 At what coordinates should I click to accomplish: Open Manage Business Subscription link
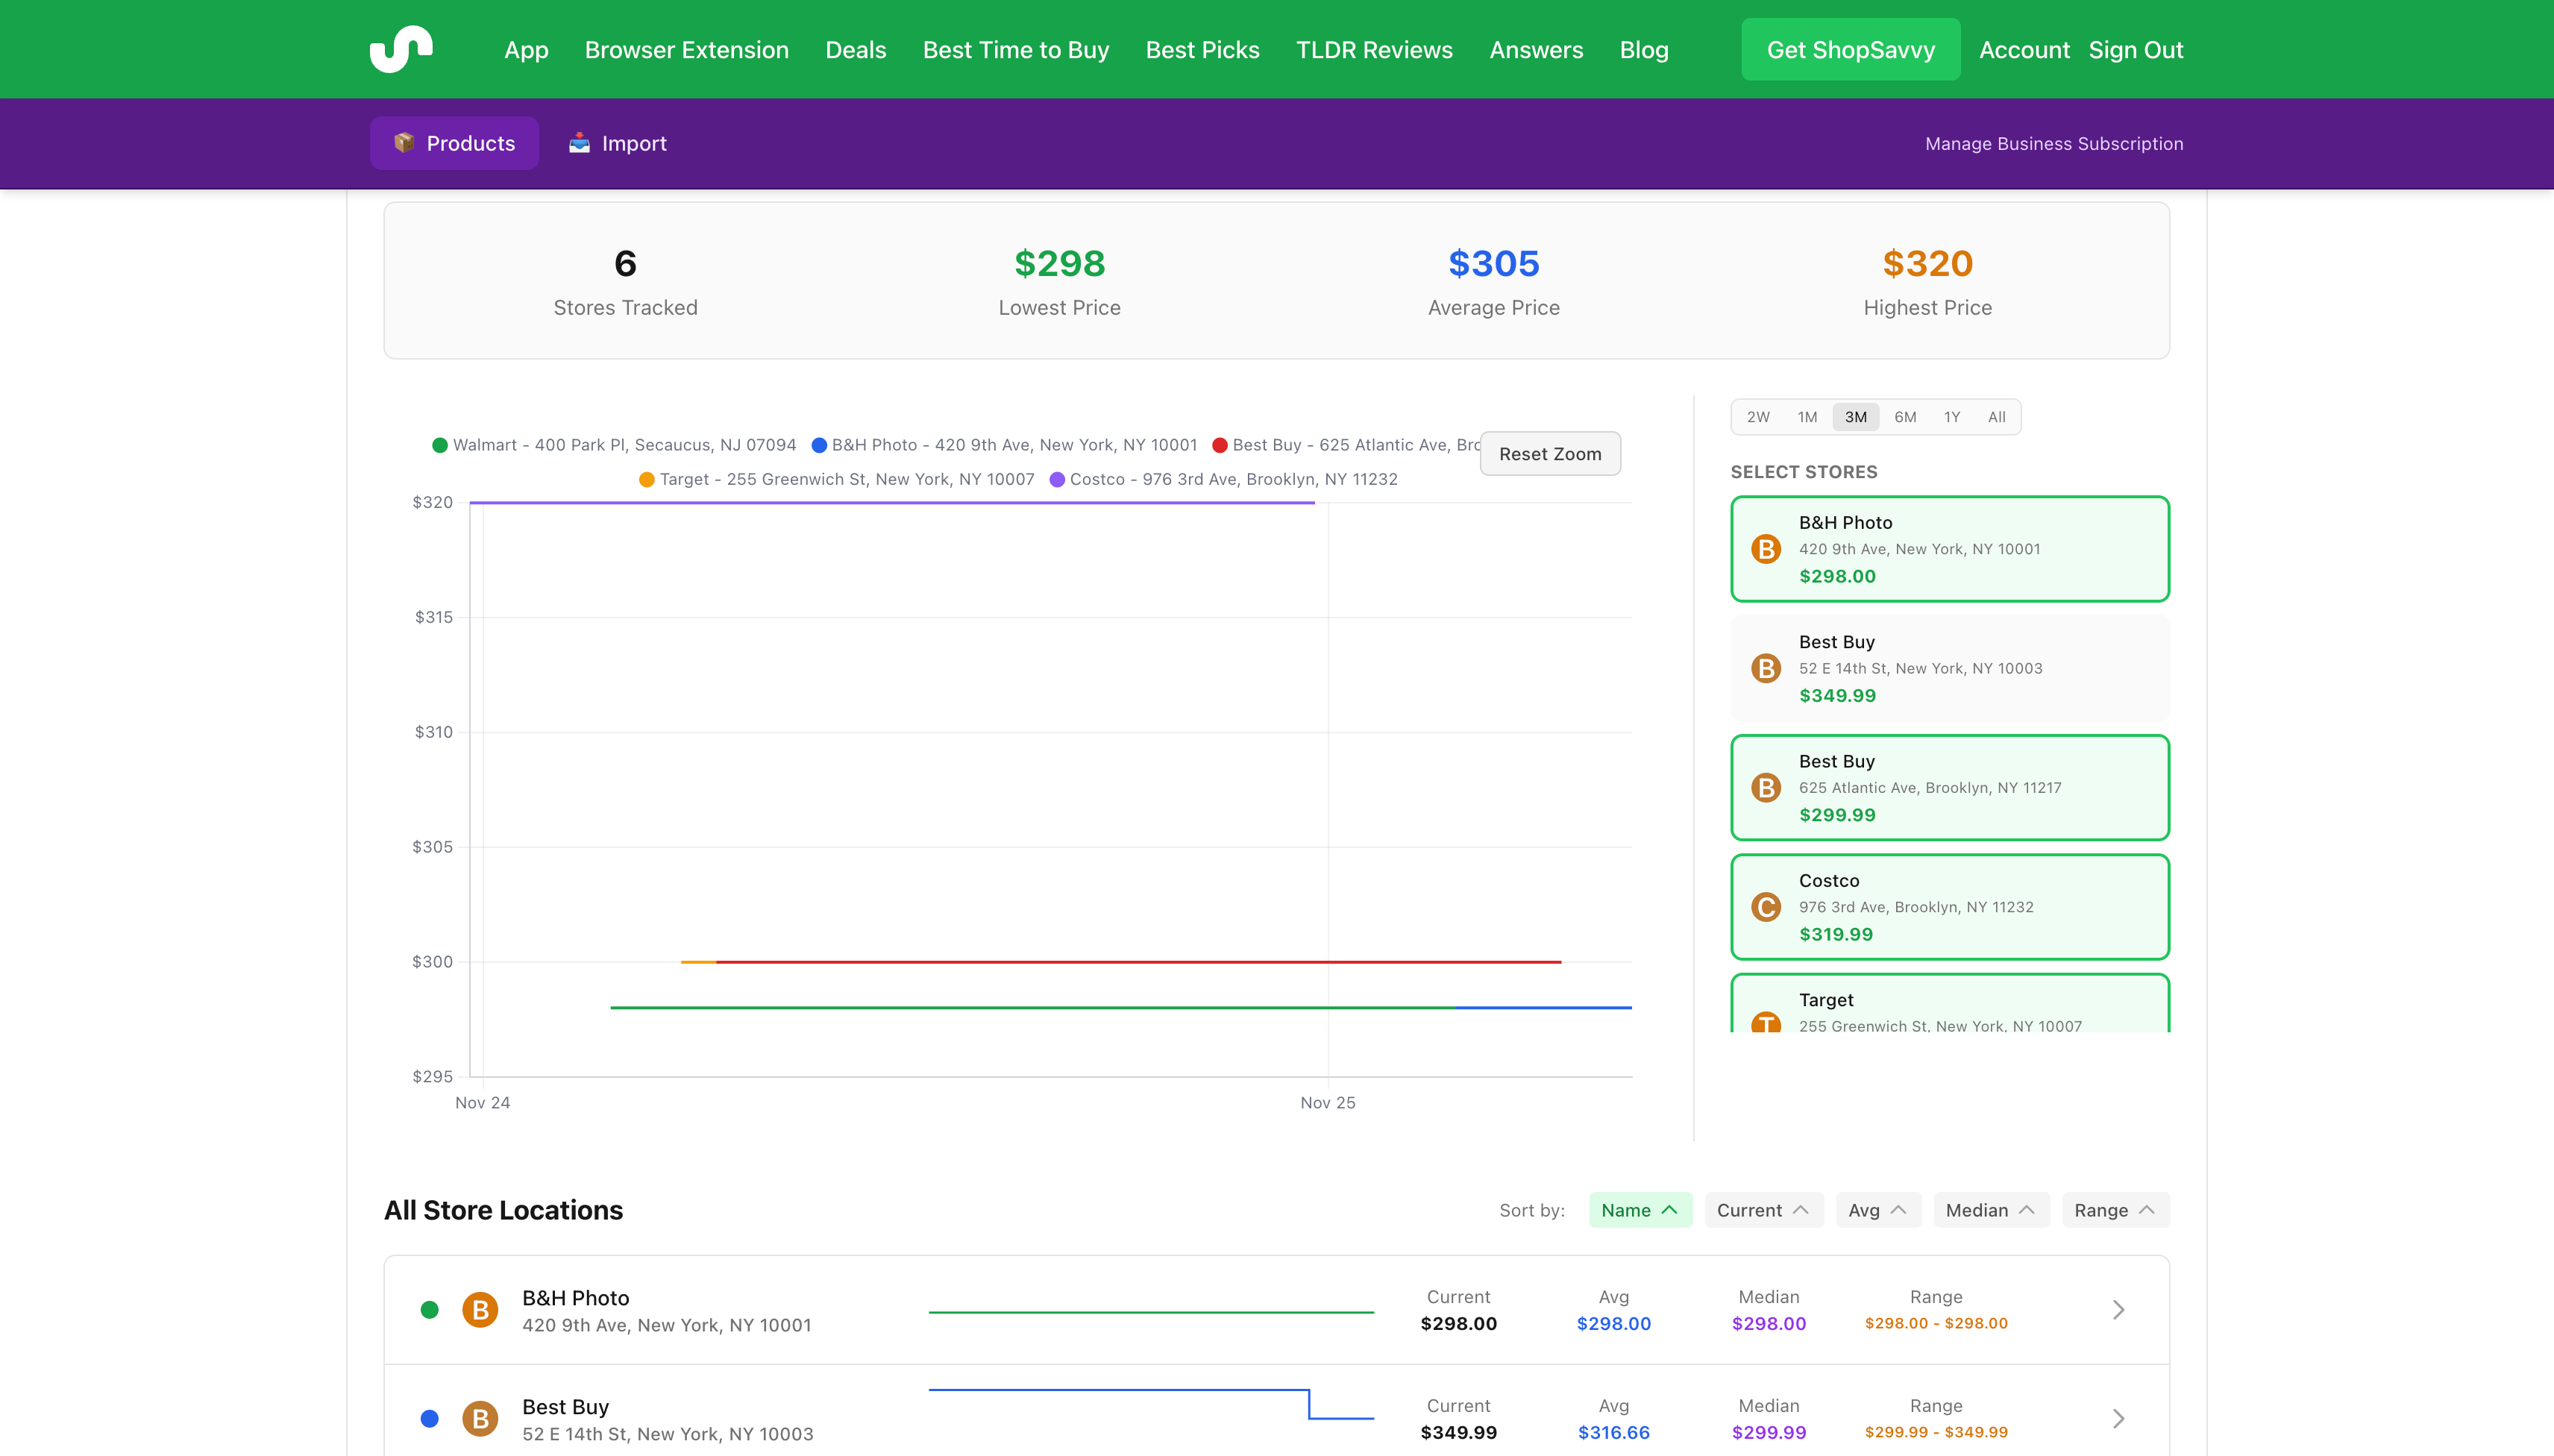tap(2054, 143)
